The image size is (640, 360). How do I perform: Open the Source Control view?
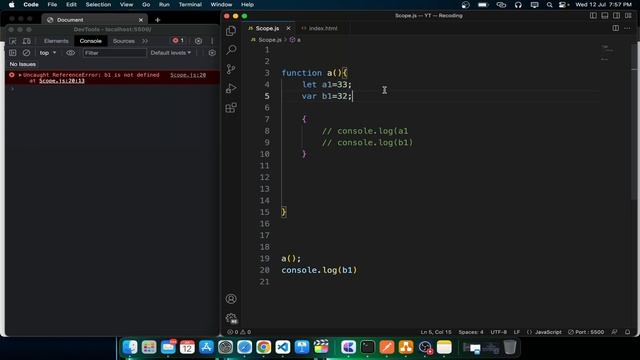pos(231,69)
